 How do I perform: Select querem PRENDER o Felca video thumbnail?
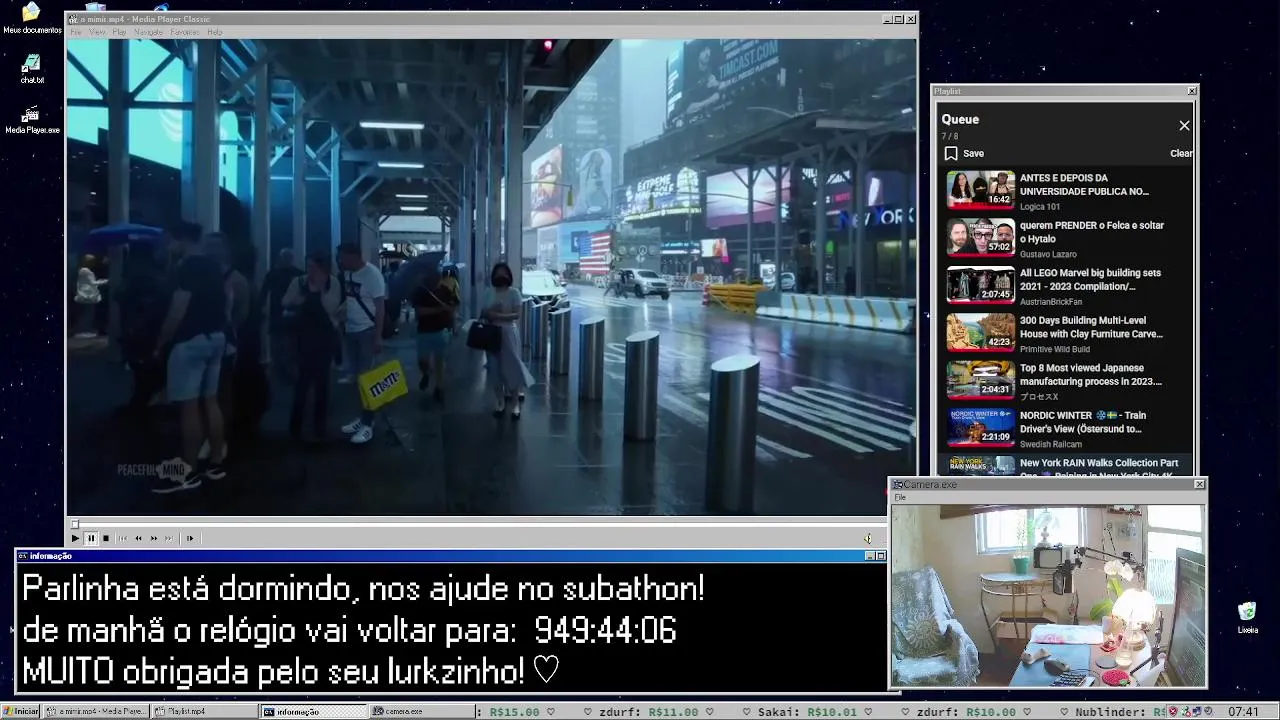point(981,237)
